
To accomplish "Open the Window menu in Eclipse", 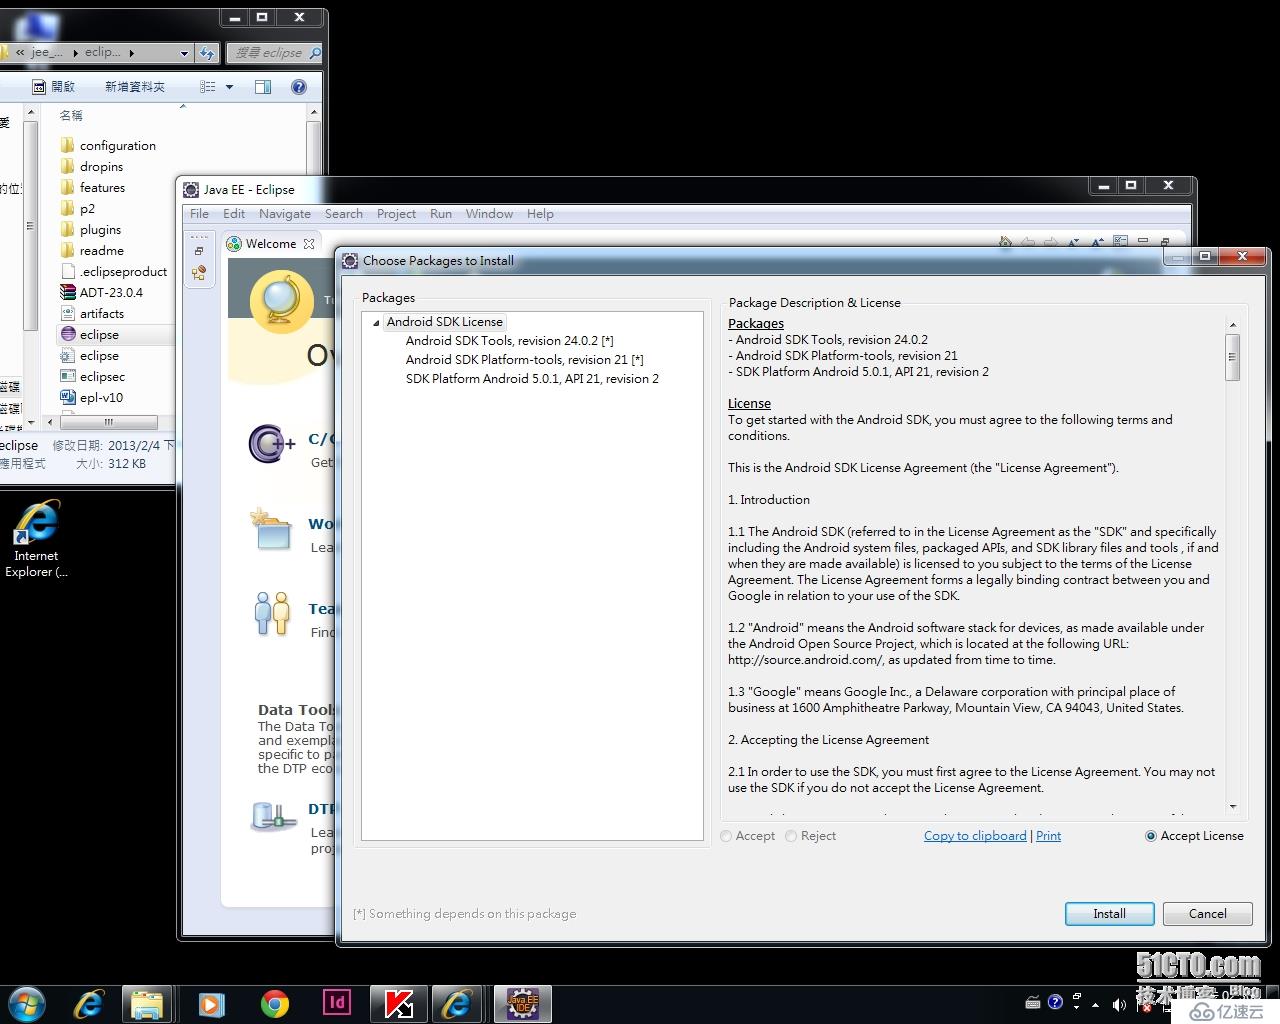I will click(x=489, y=214).
